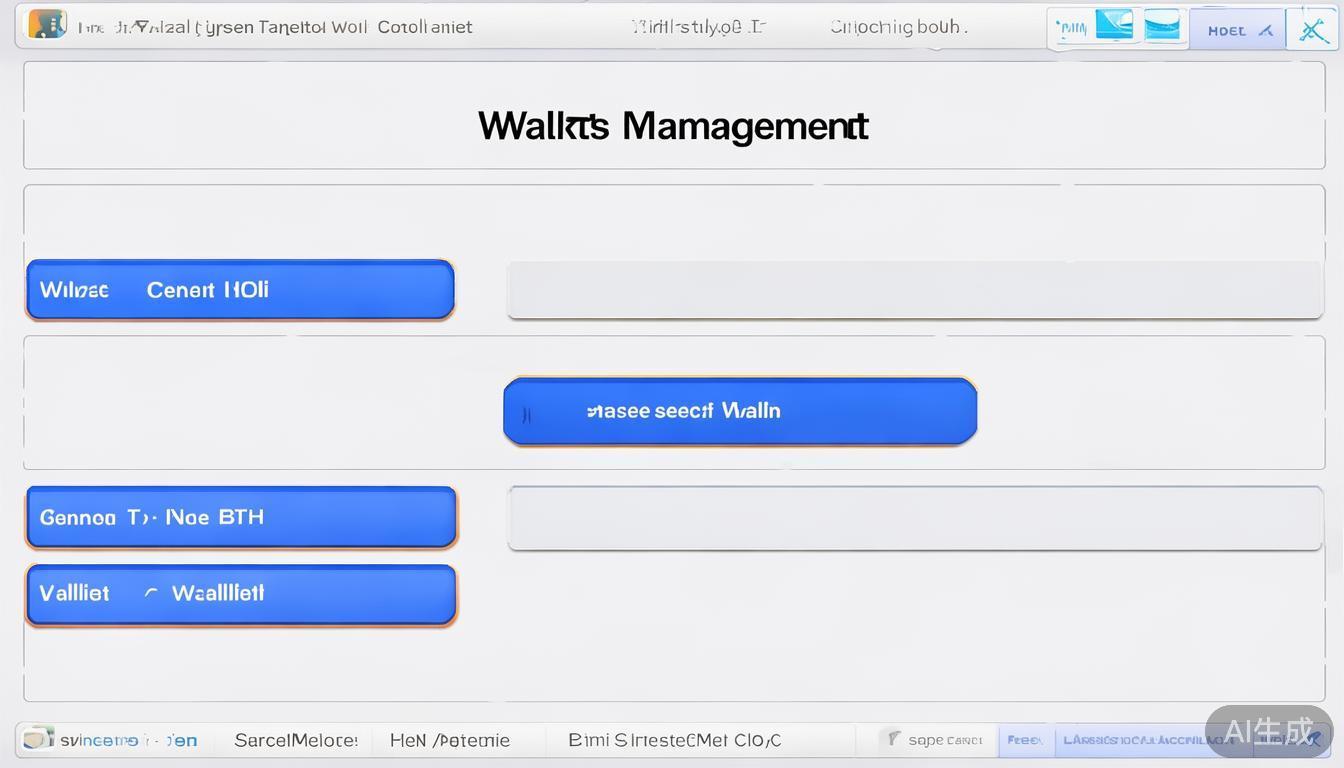Open the 'HeN /Petemie' bottom tab
The image size is (1344, 768).
pos(450,740)
